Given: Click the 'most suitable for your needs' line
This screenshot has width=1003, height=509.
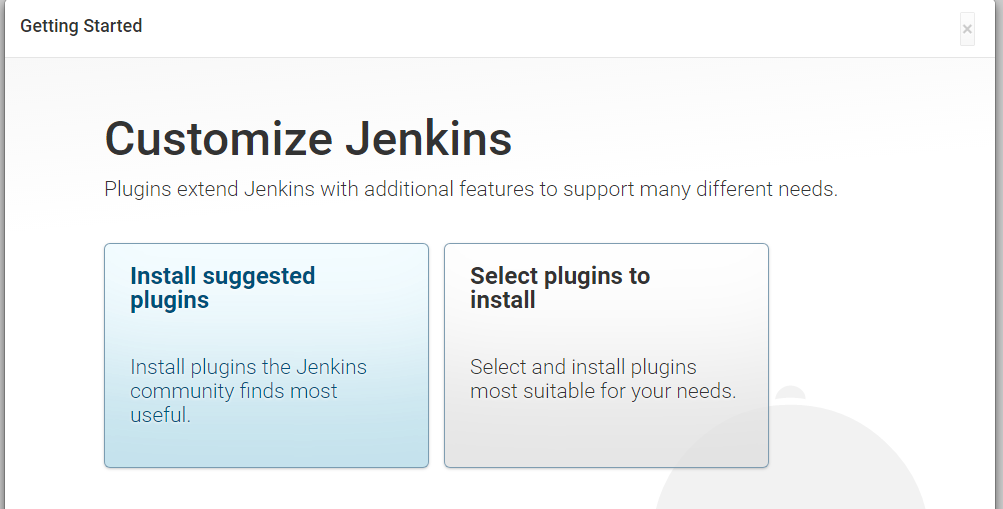Looking at the screenshot, I should pyautogui.click(x=603, y=391).
